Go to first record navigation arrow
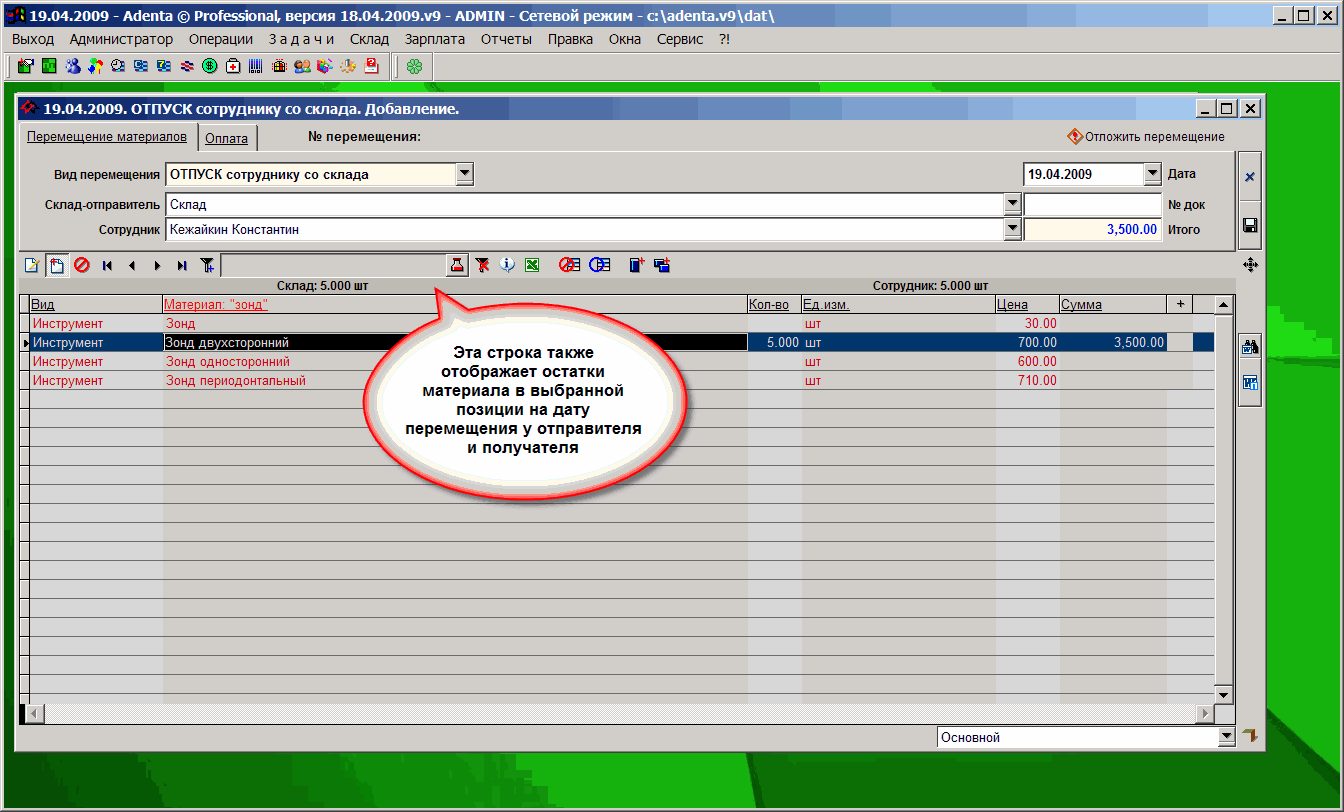This screenshot has height=812, width=1344. coord(107,265)
